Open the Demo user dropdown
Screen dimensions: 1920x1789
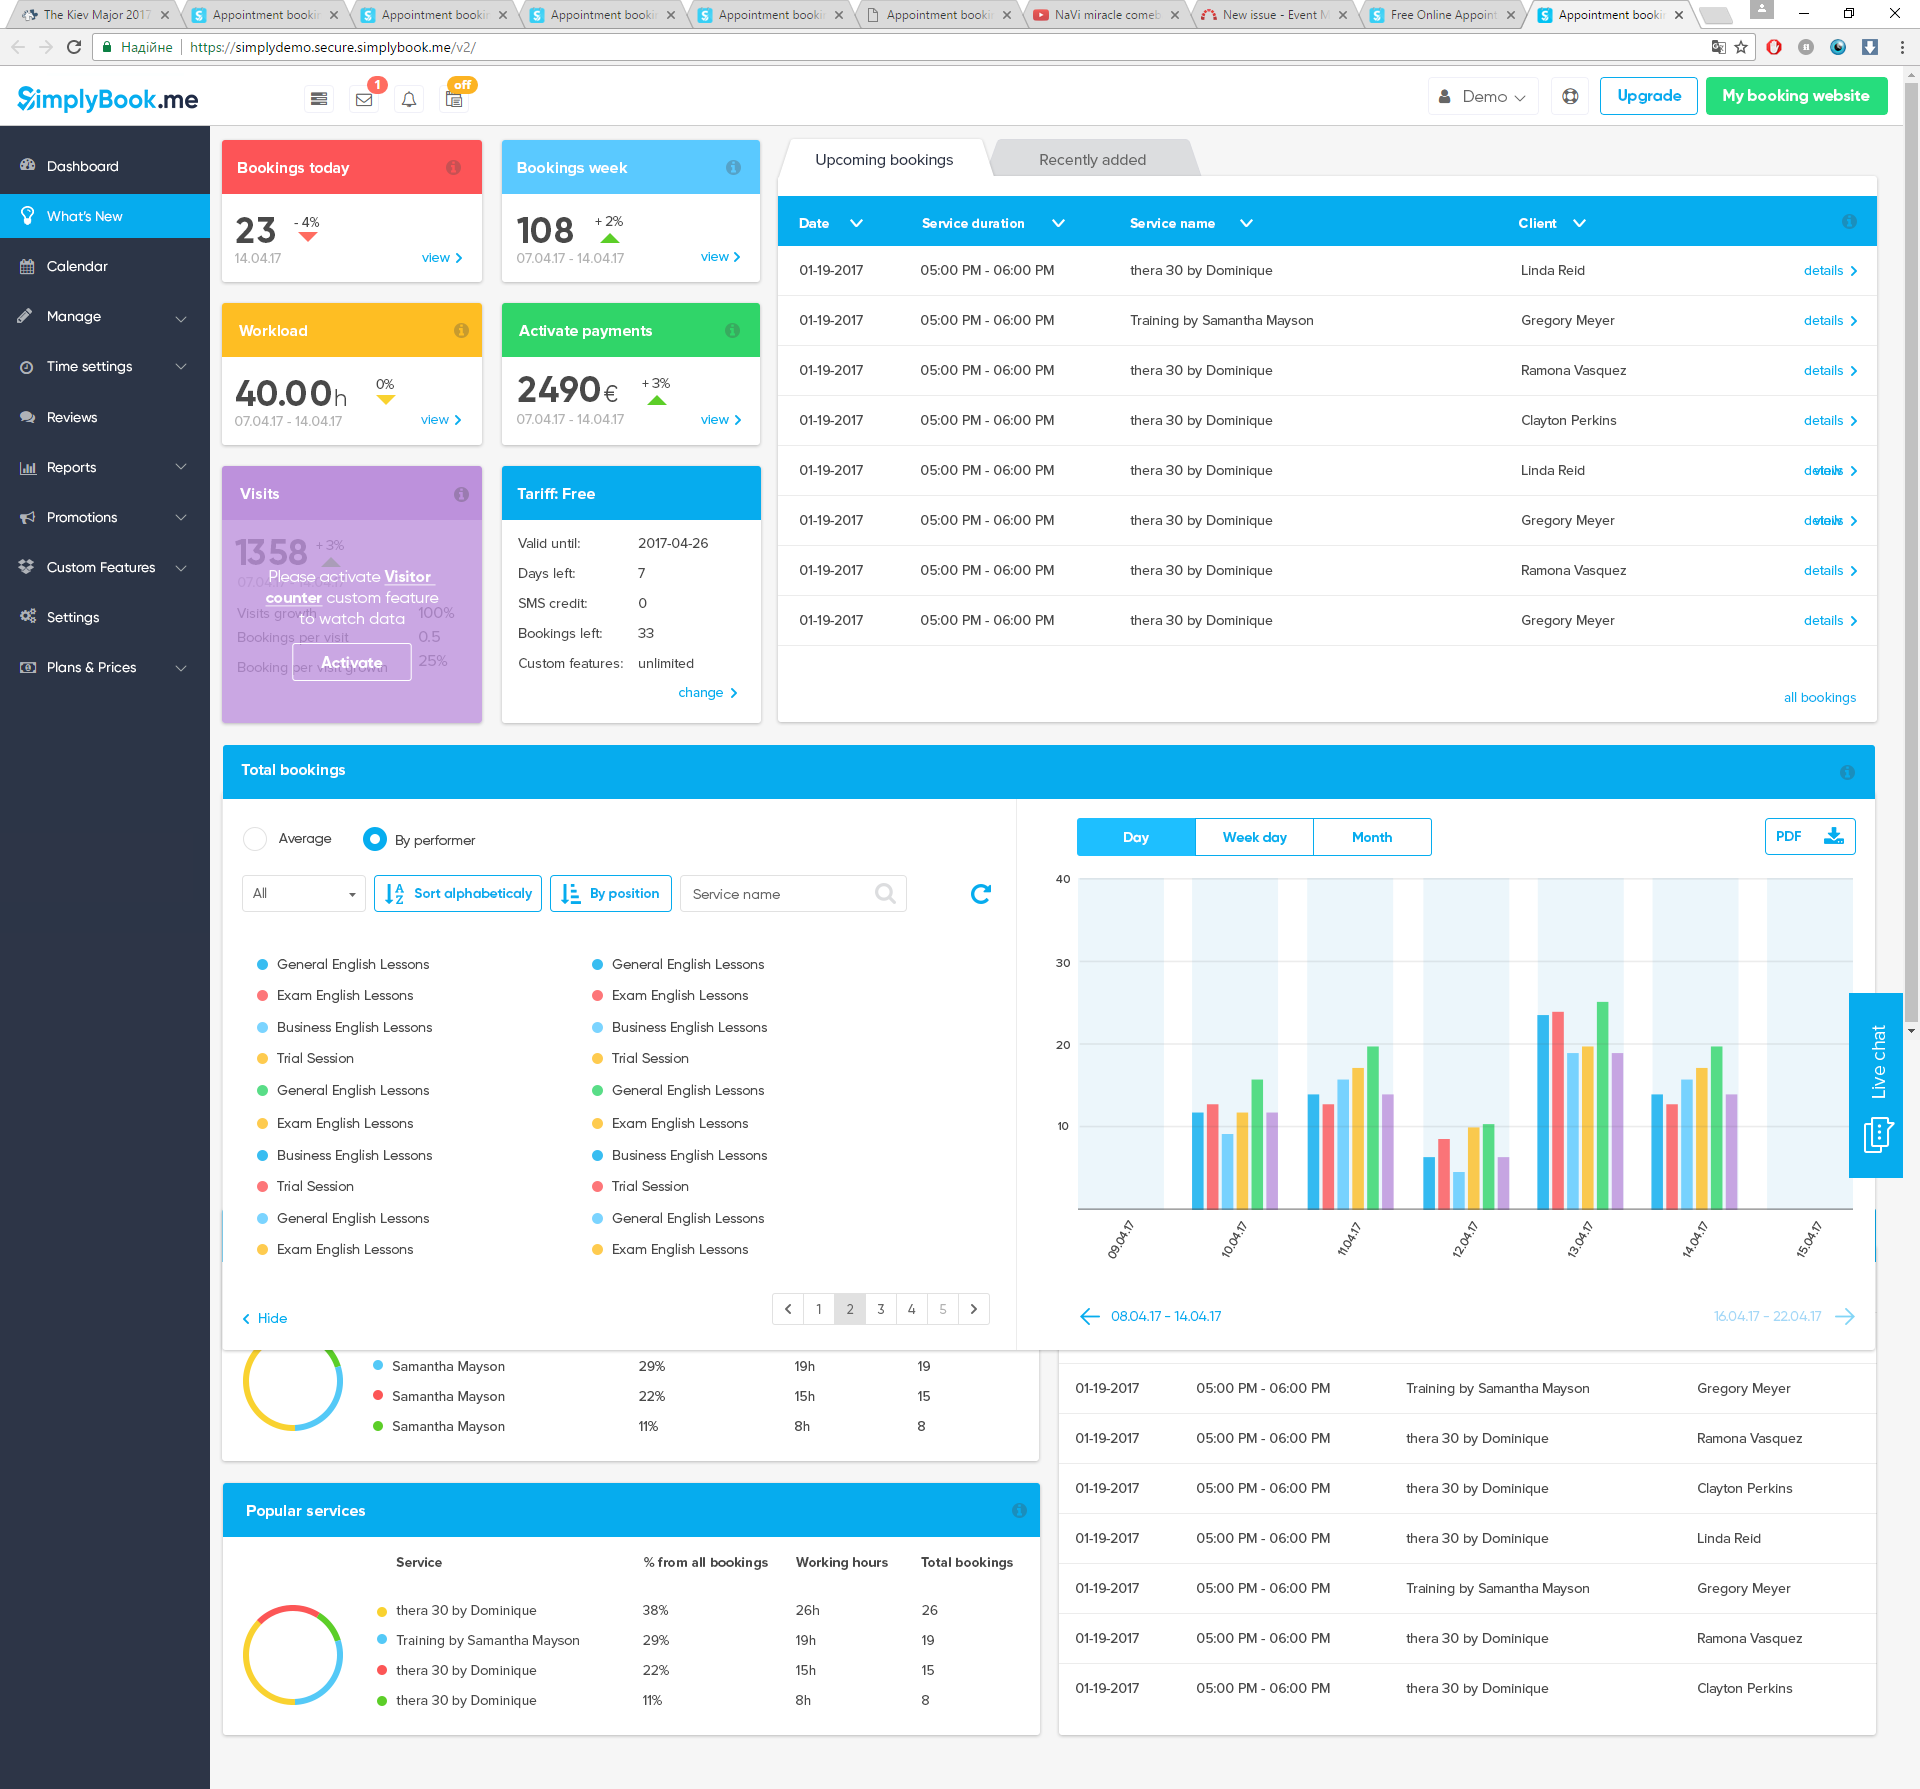click(x=1482, y=96)
